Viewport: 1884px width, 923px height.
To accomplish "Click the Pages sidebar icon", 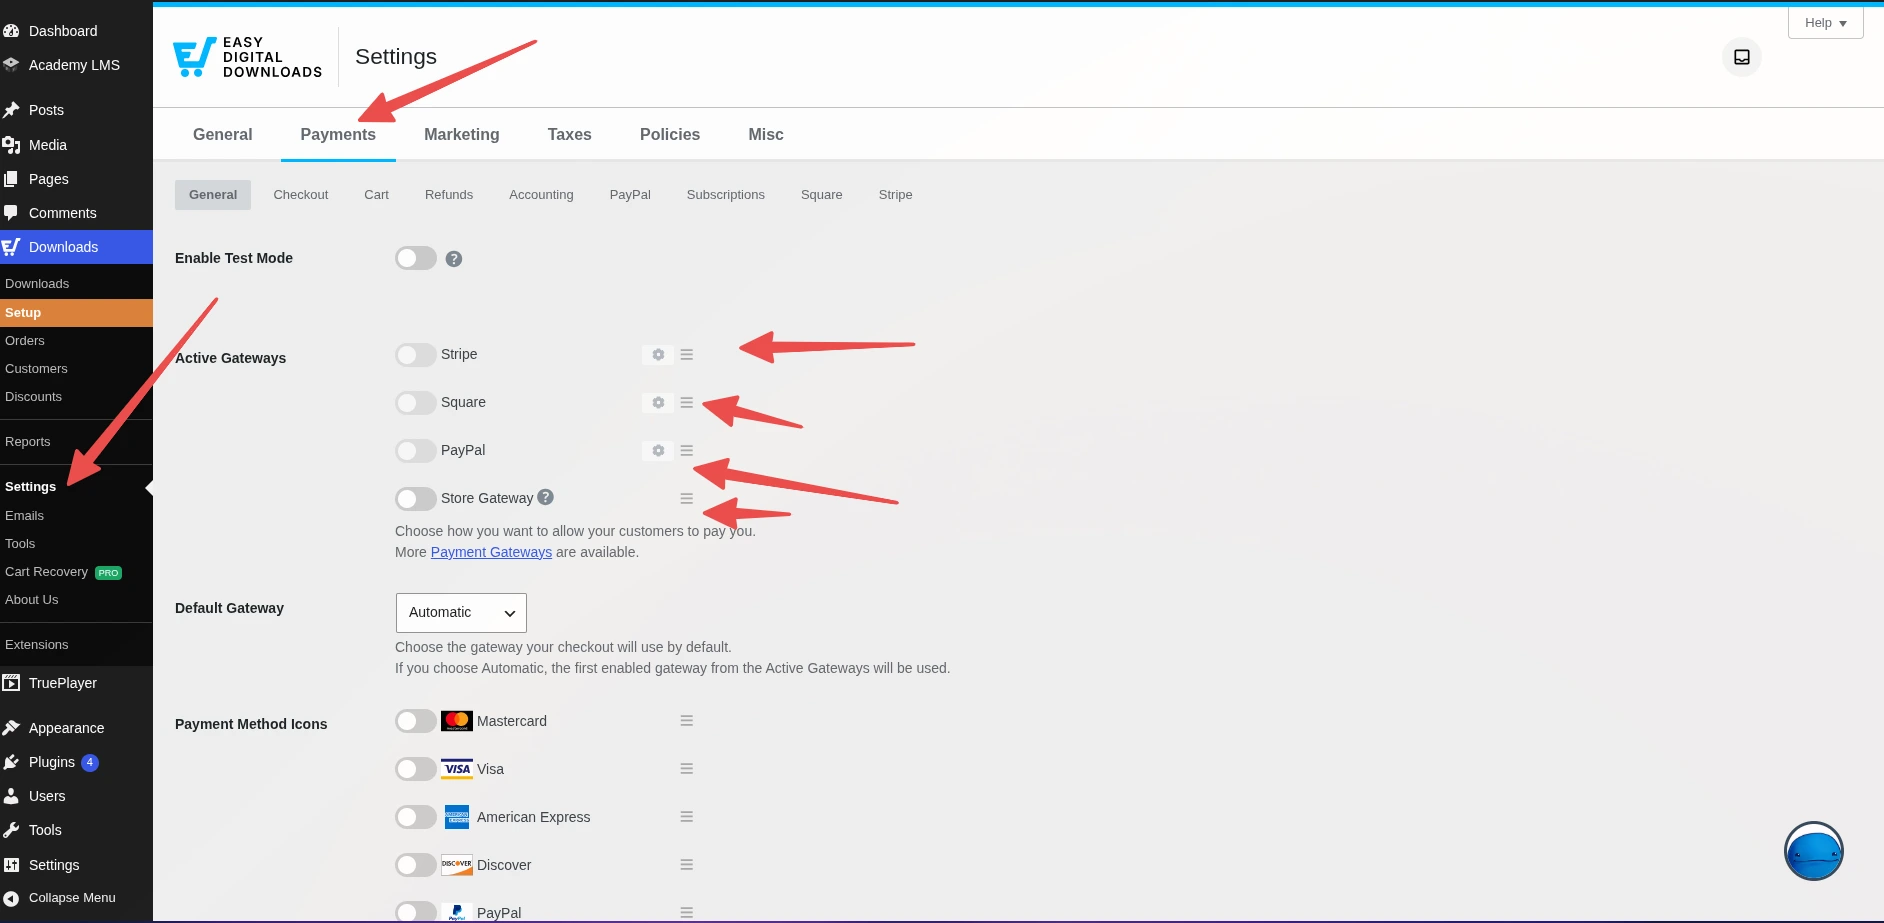I will click(x=11, y=179).
